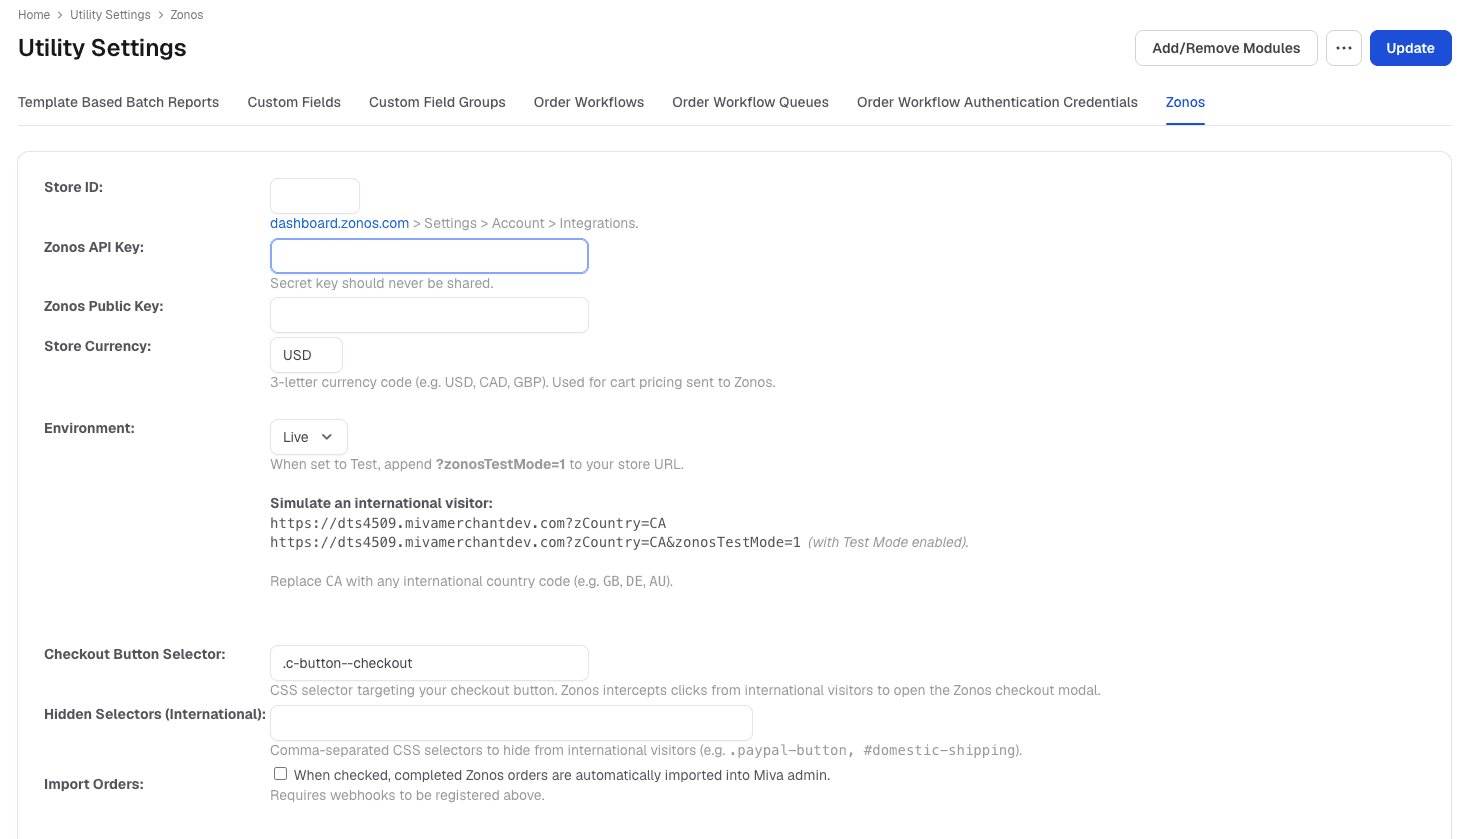1471x839 pixels.
Task: Click the zCountry=CA URL without zonosTestMode
Action: pyautogui.click(x=468, y=523)
